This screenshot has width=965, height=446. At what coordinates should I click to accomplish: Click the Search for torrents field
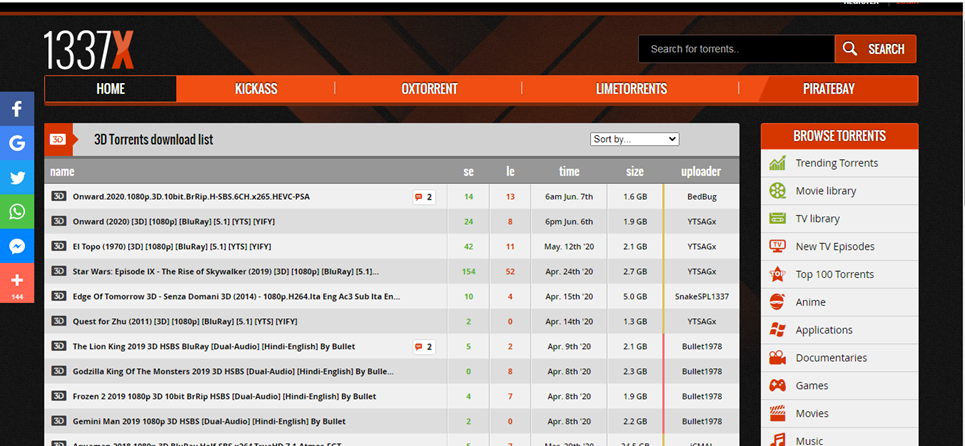pyautogui.click(x=736, y=49)
